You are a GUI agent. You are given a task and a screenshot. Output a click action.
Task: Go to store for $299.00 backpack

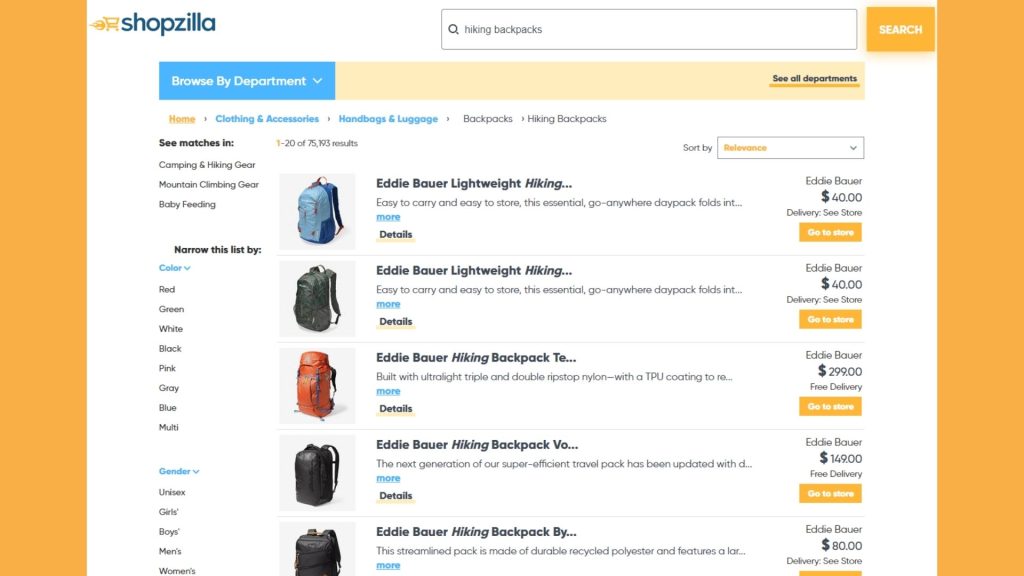click(830, 406)
